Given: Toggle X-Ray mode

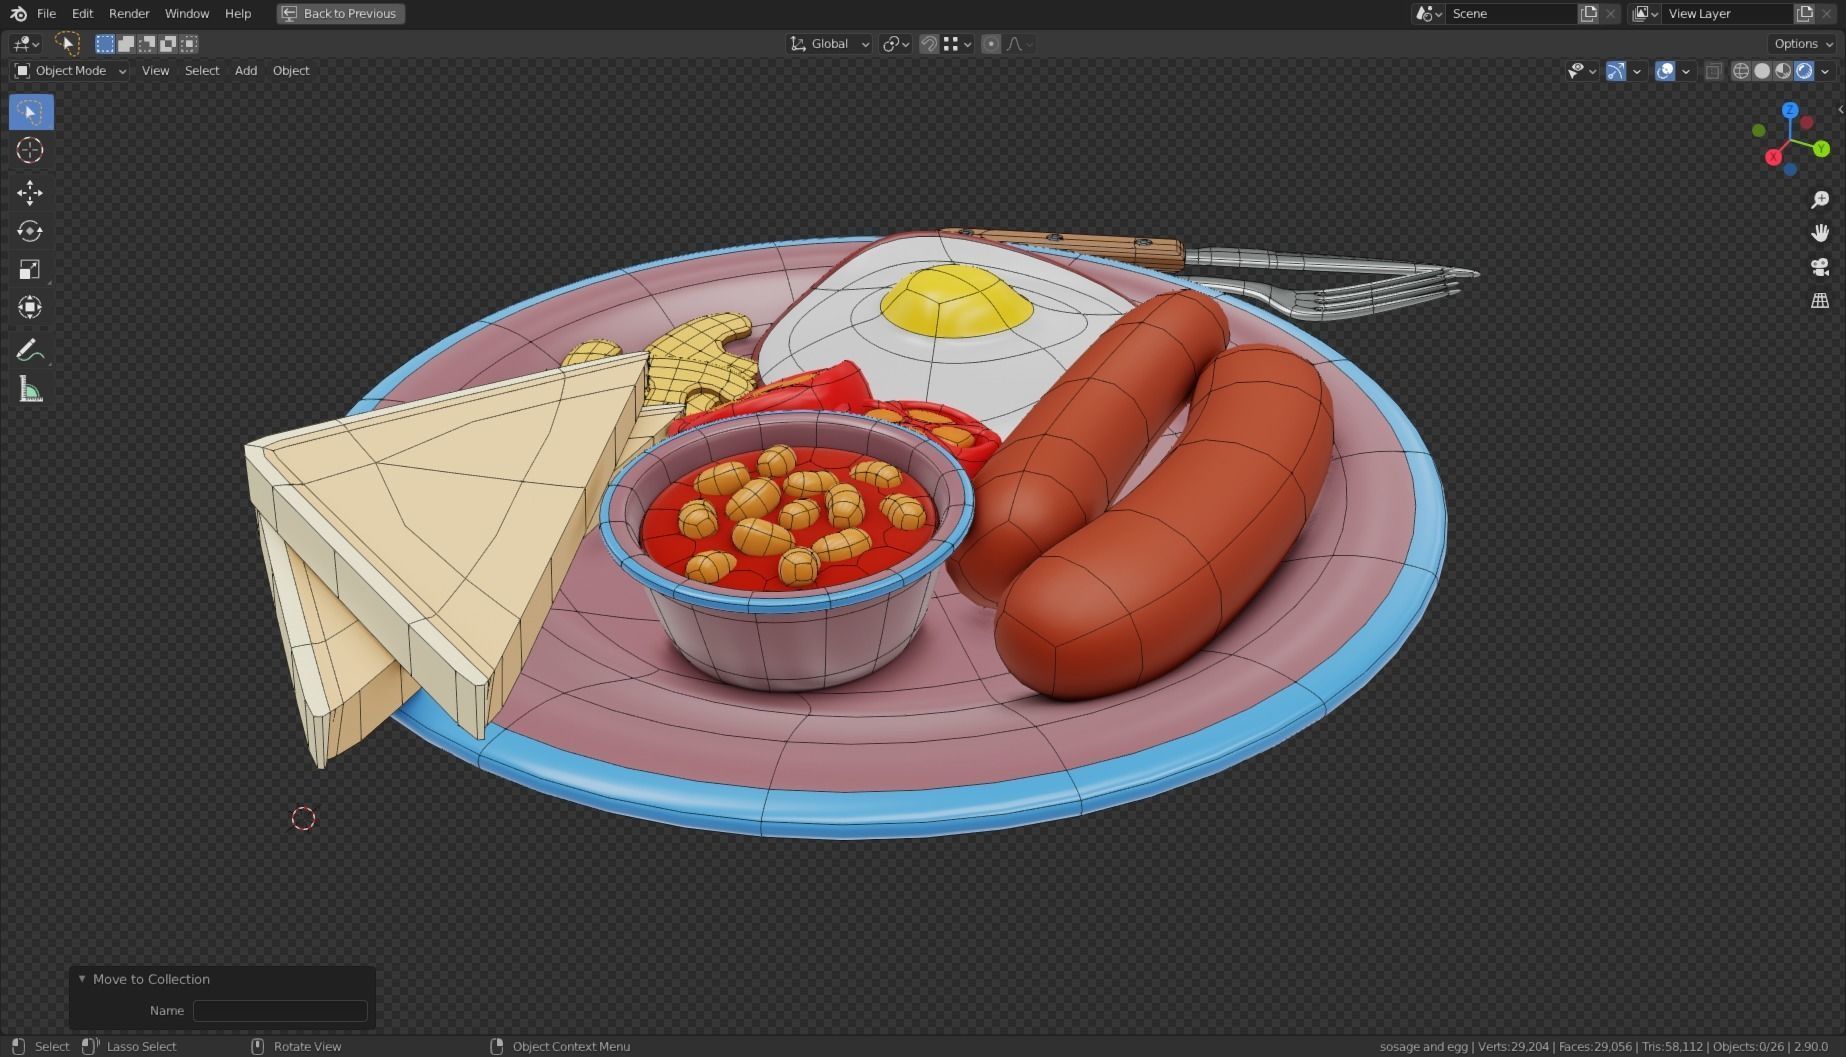Looking at the screenshot, I should pyautogui.click(x=1713, y=71).
